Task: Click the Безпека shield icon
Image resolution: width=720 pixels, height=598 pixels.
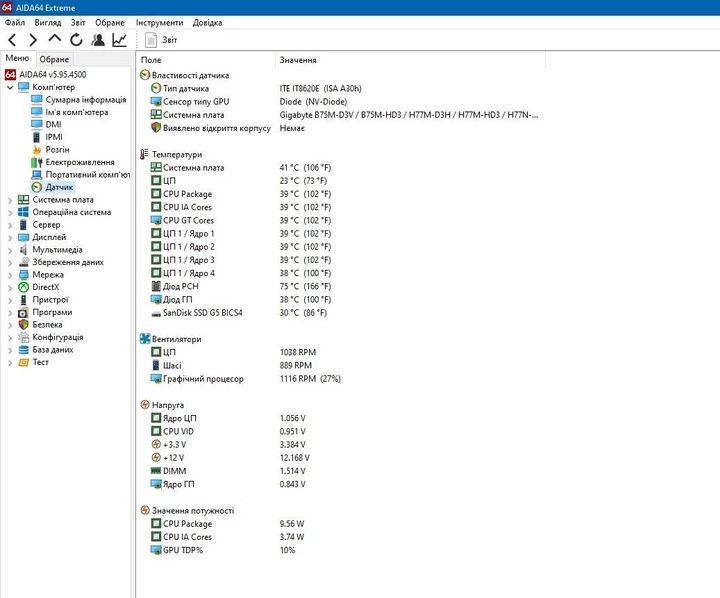Action: 23,324
